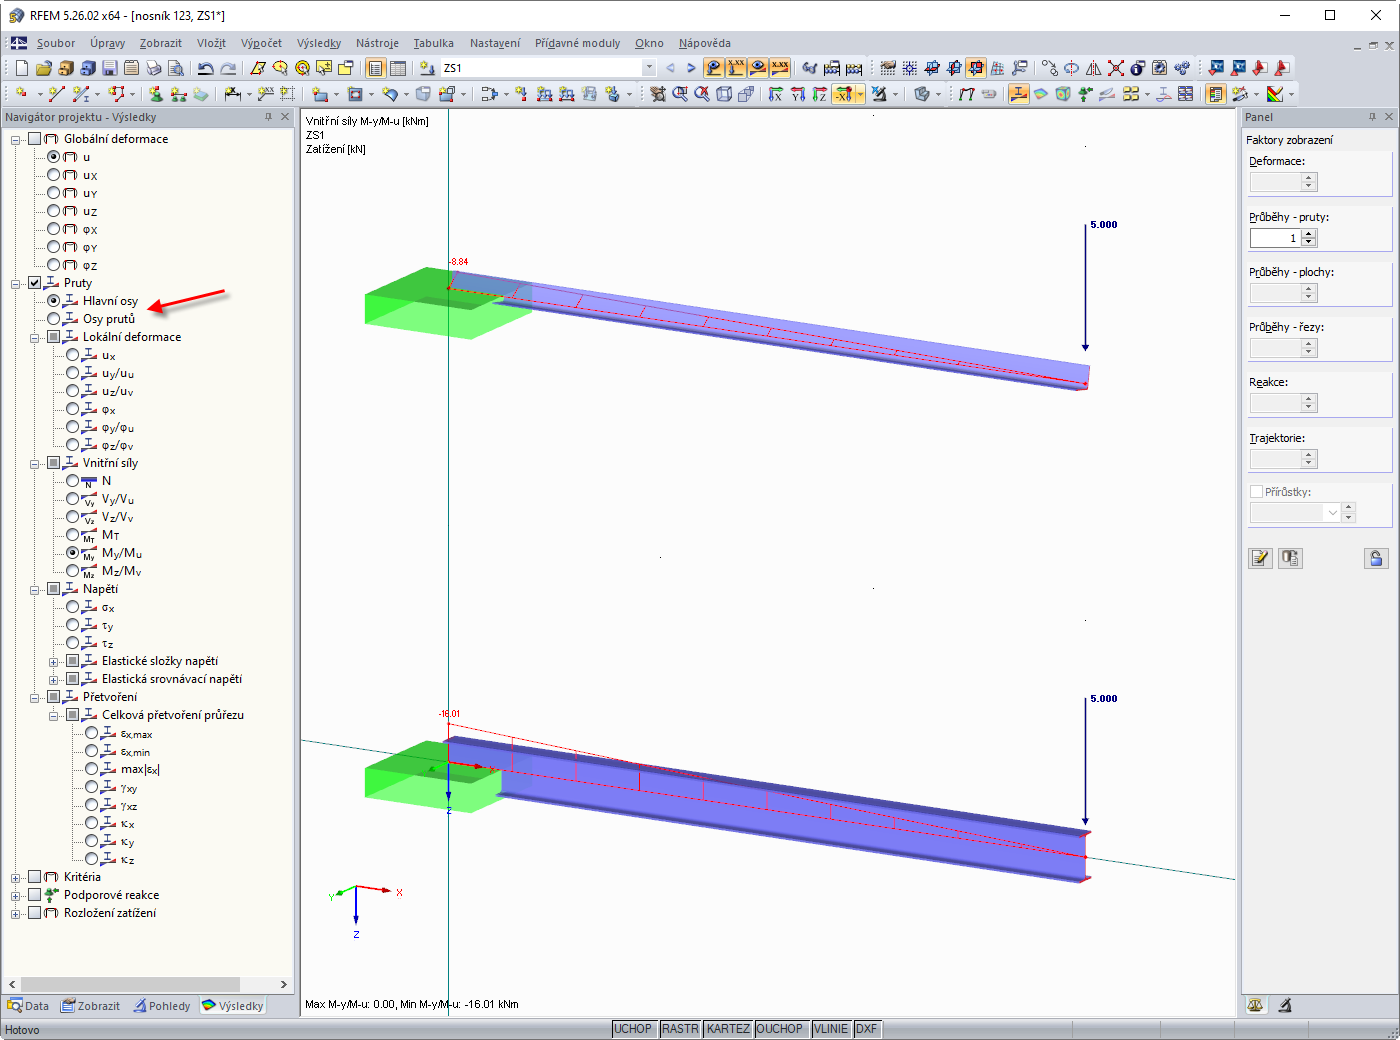Click the View in Y direction icon
Viewport: 1400px width, 1040px height.
(x=798, y=94)
